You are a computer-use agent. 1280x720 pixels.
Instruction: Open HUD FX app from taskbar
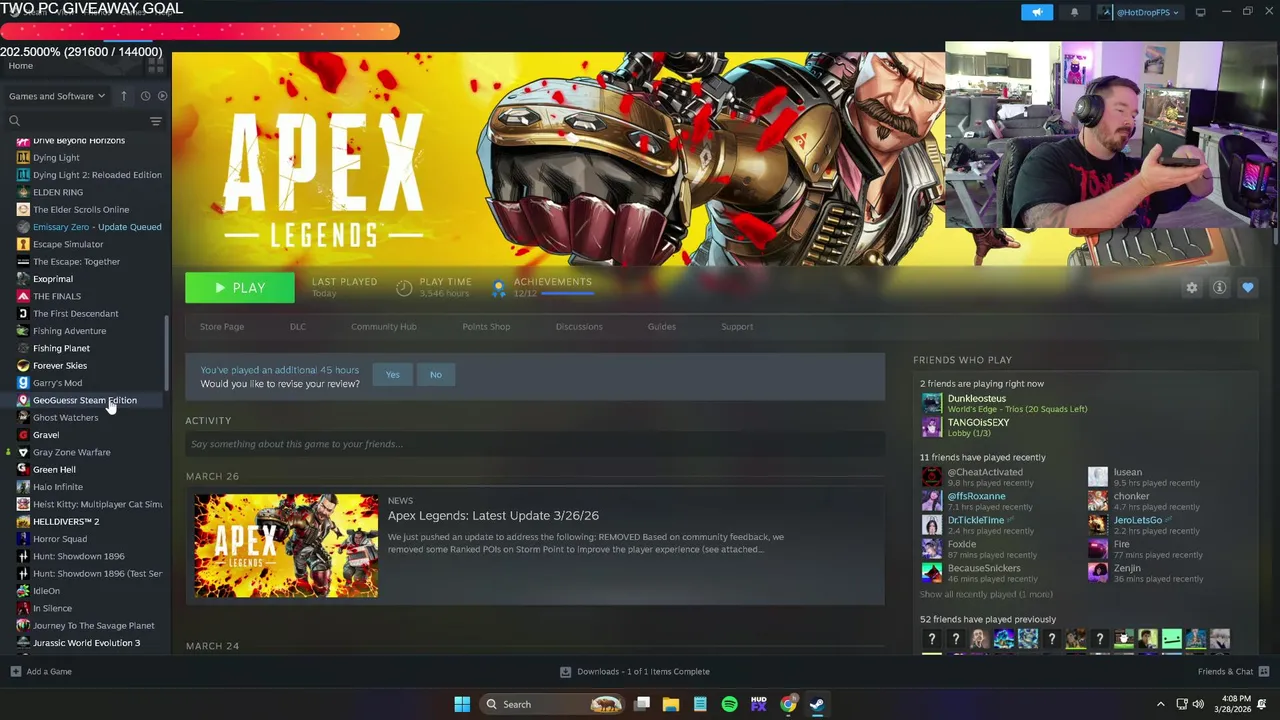[x=758, y=704]
